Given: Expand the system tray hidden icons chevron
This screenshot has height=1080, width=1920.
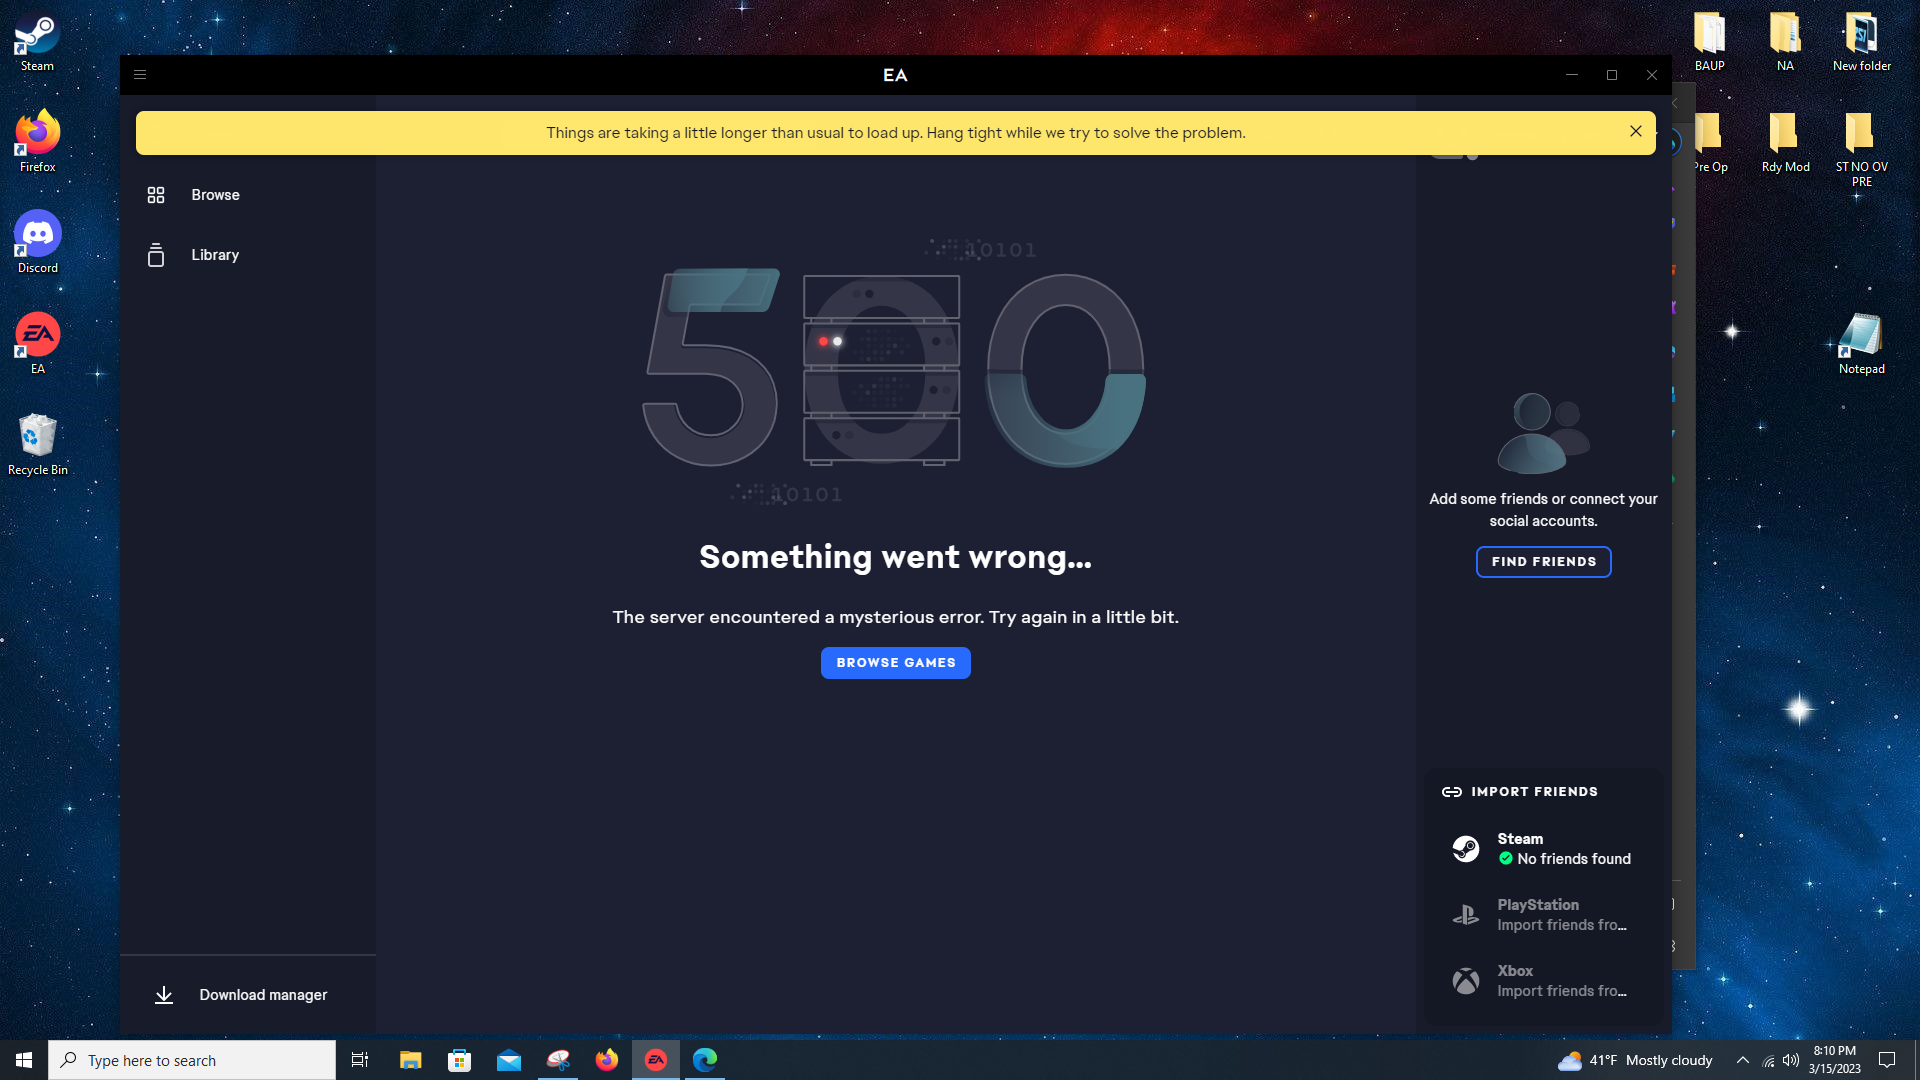Looking at the screenshot, I should click(x=1742, y=1060).
